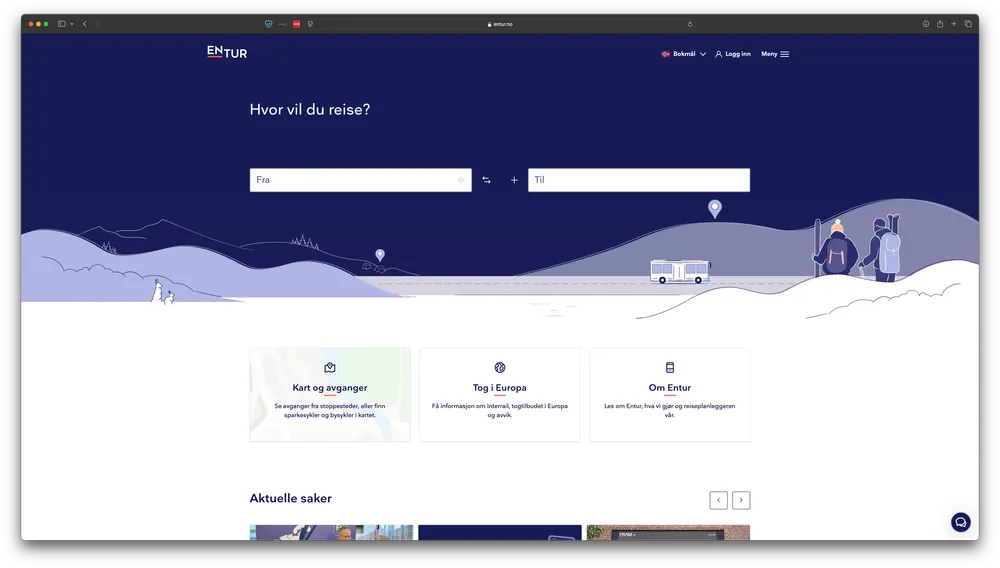Open the Tog i Europa card

pyautogui.click(x=499, y=394)
